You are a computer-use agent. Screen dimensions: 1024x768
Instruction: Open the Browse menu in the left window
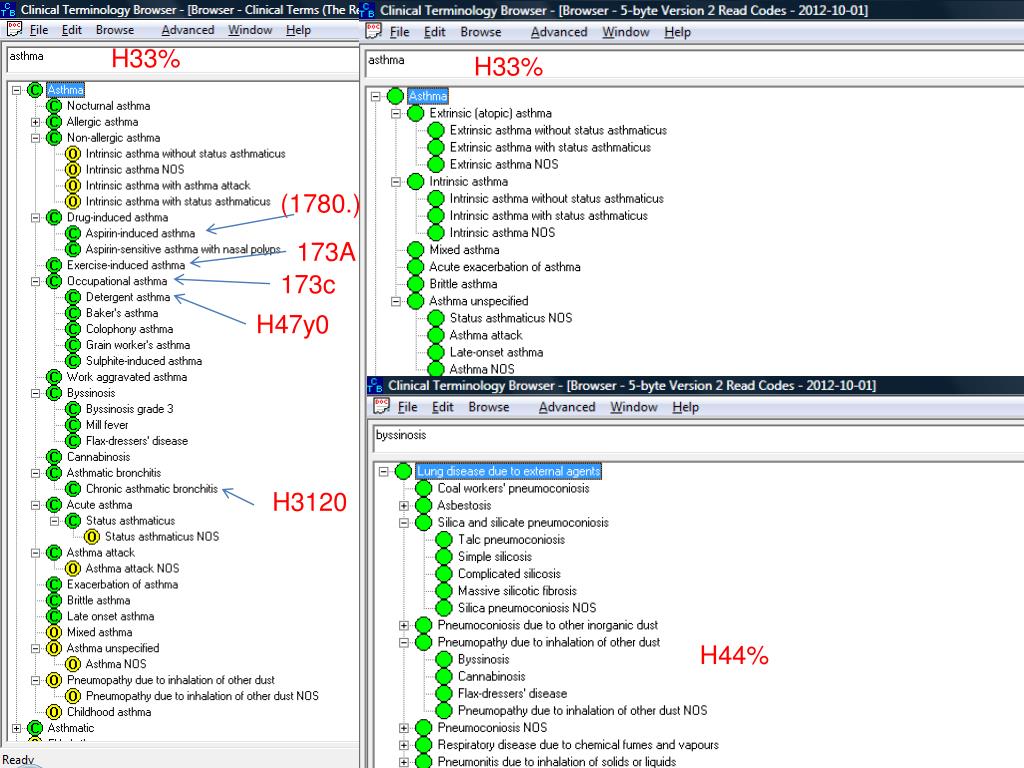pyautogui.click(x=115, y=30)
